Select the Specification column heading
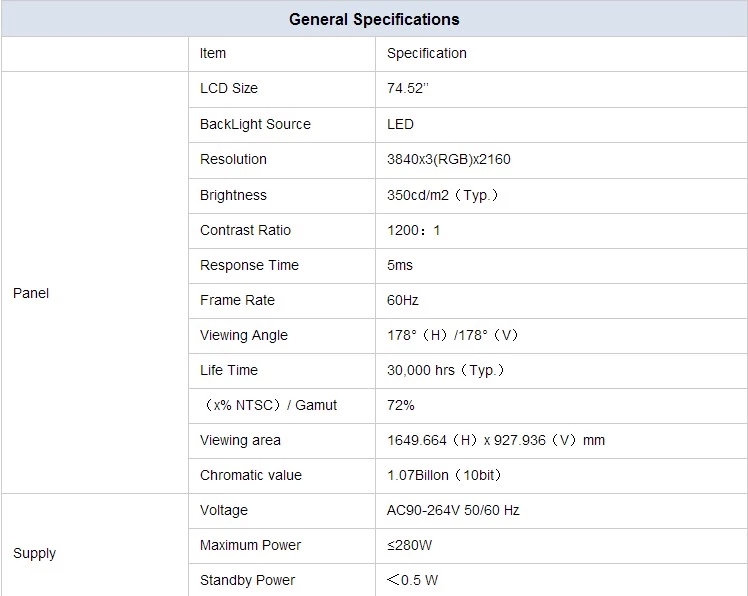Viewport: 748px width, 596px height. 427,53
